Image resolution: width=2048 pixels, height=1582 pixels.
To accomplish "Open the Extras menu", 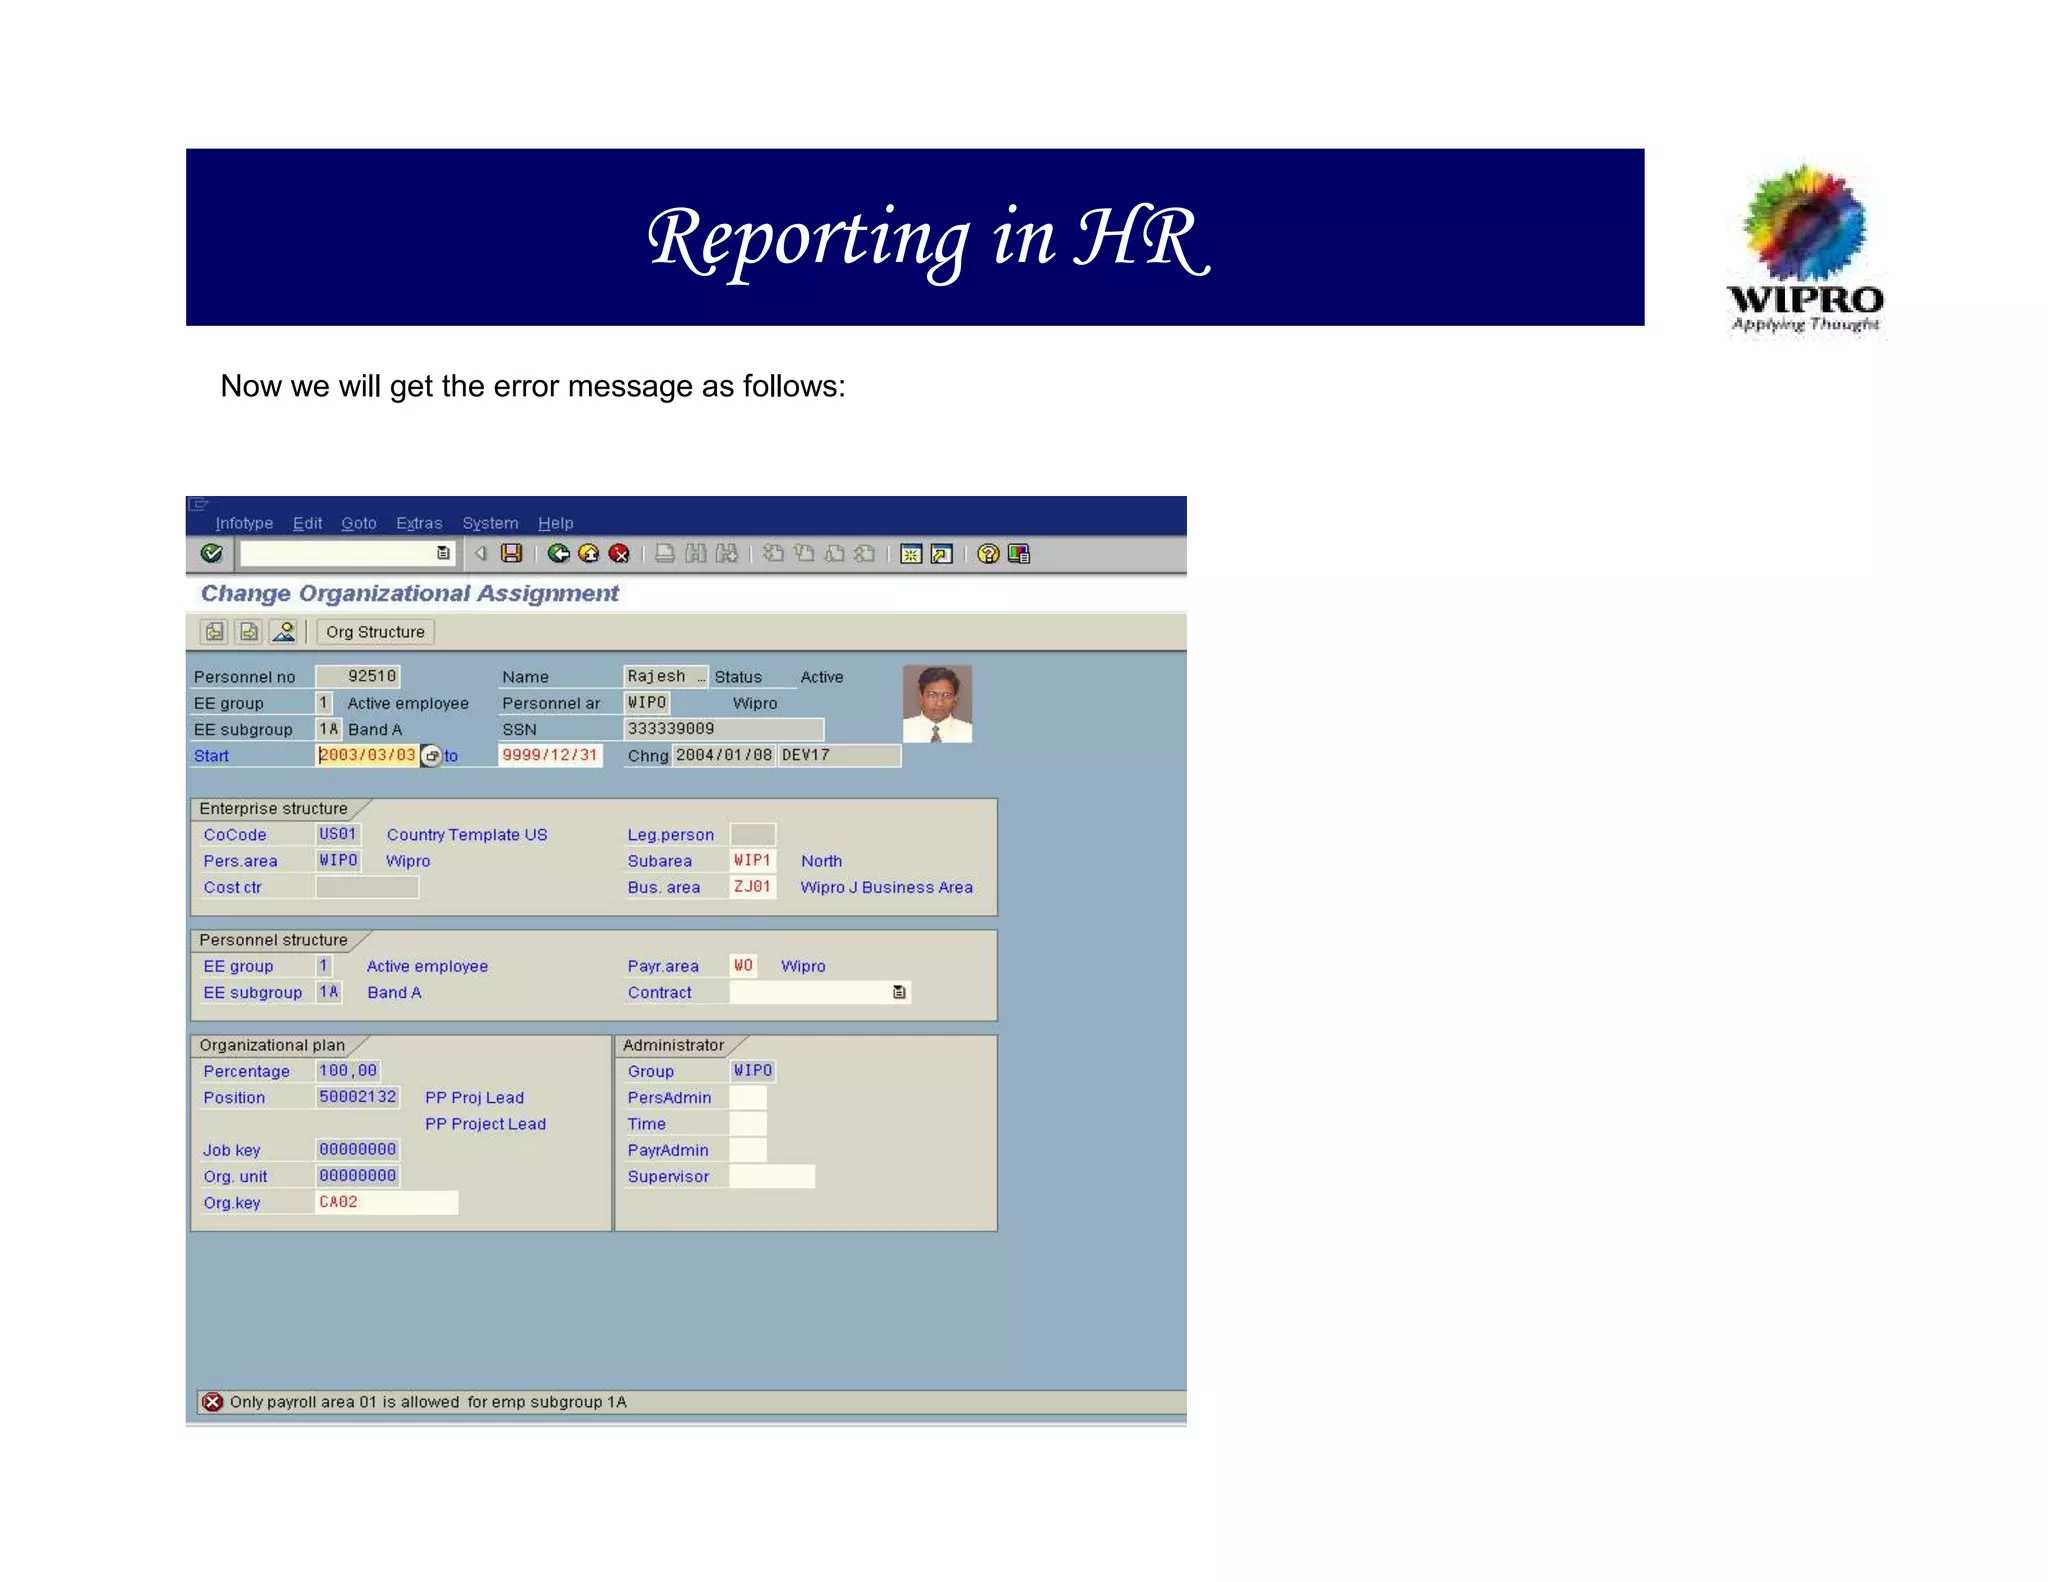I will click(418, 523).
